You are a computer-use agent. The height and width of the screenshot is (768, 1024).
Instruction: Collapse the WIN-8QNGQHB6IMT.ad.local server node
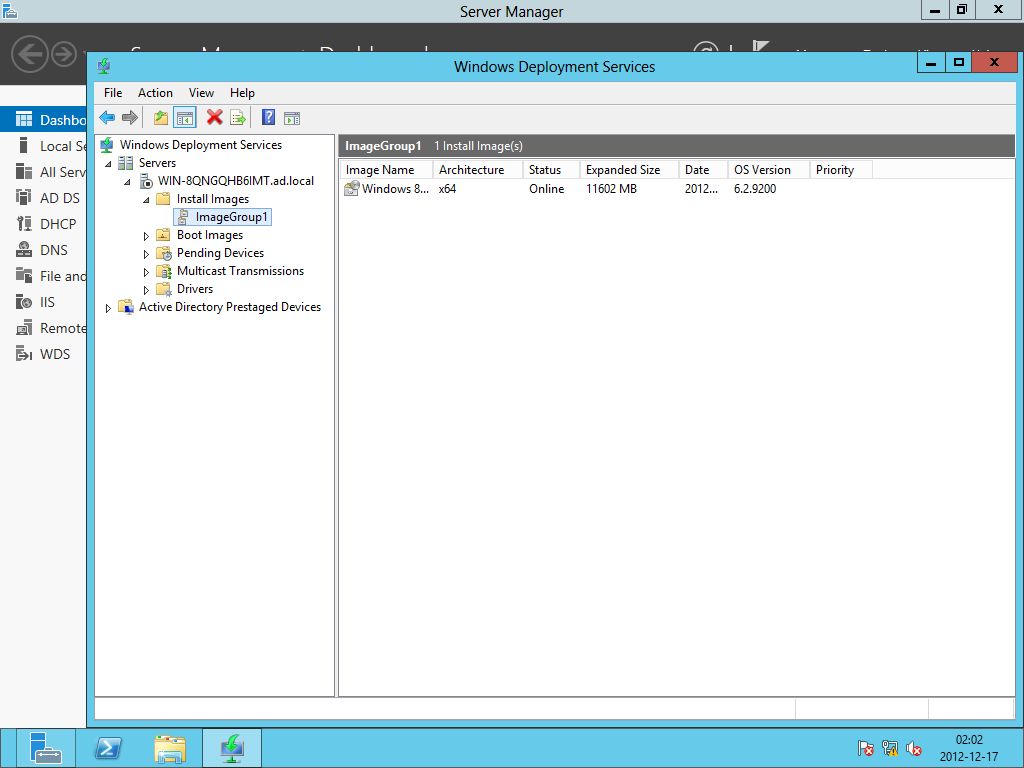click(x=127, y=182)
